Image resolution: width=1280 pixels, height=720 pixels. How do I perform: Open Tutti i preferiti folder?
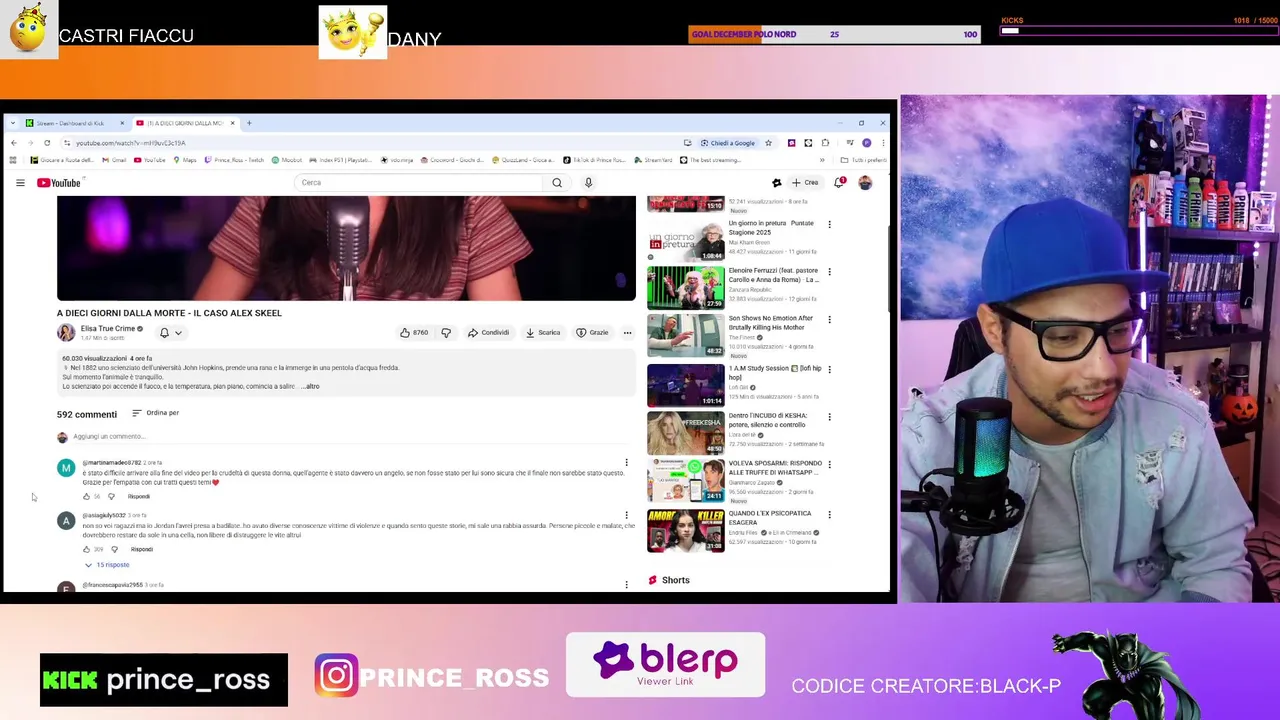point(864,160)
